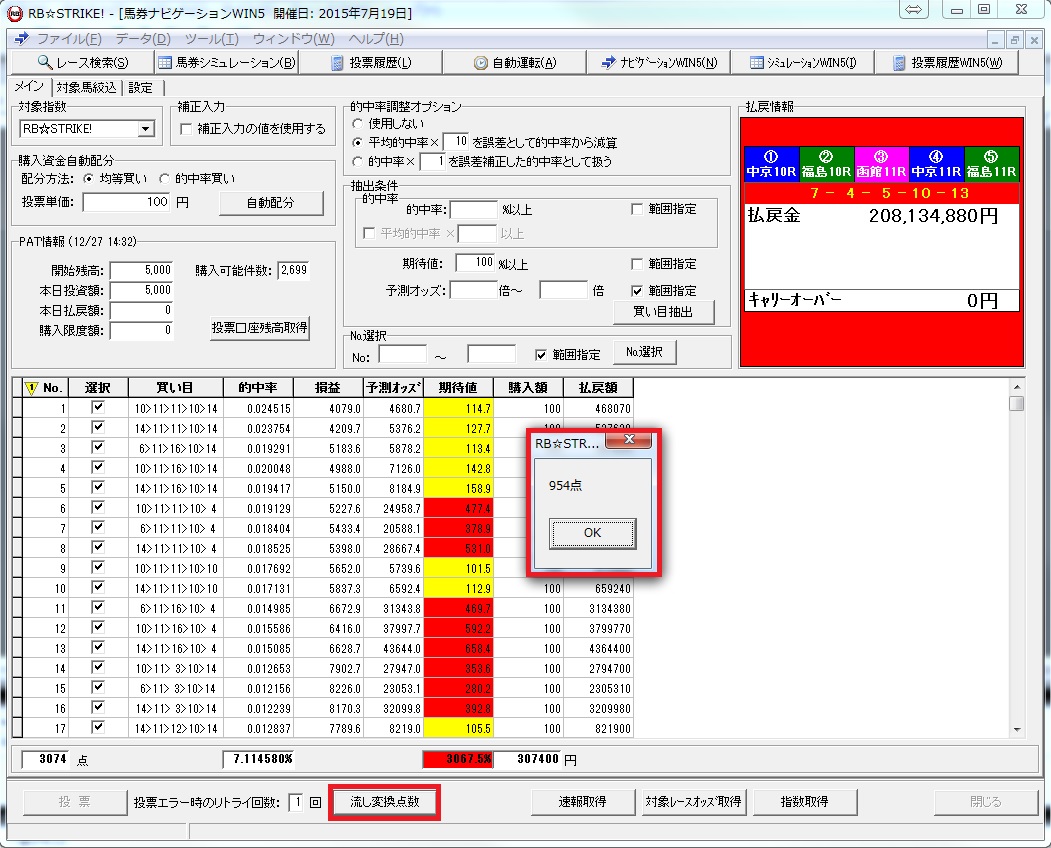Click ① 中京10R race cell

click(x=771, y=164)
